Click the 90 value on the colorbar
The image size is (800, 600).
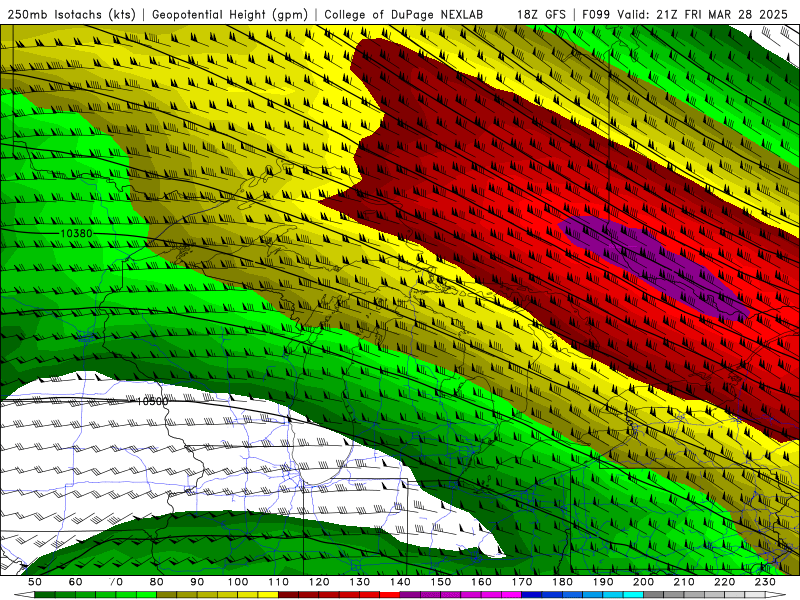click(197, 582)
